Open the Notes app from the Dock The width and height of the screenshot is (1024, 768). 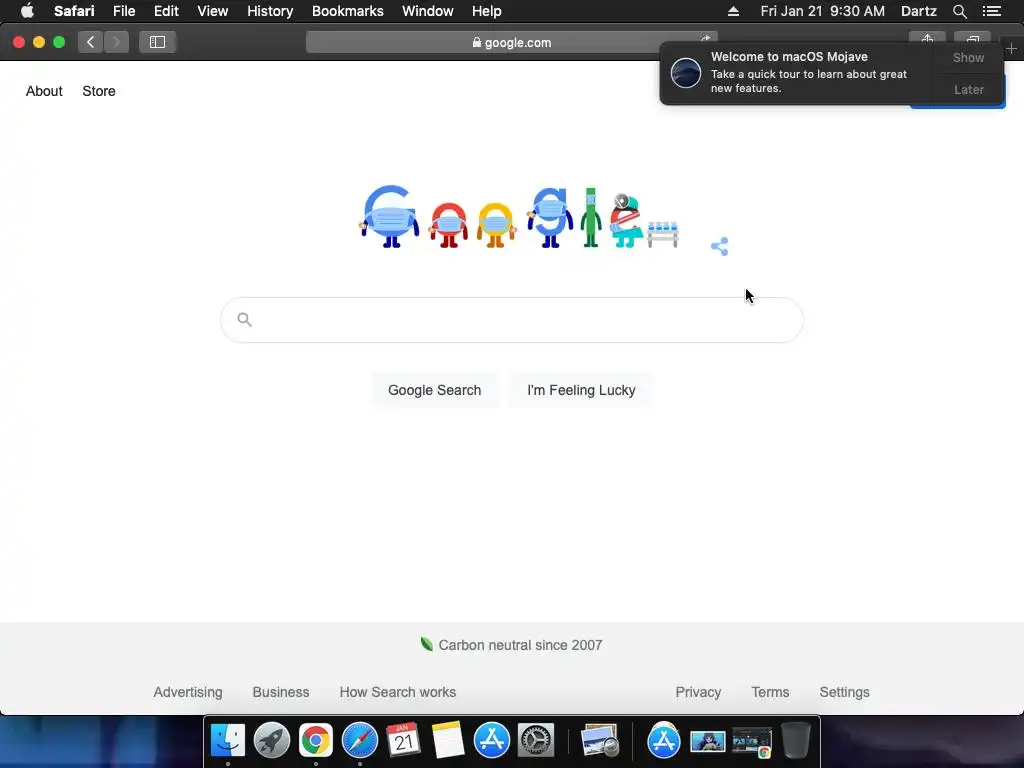point(447,740)
